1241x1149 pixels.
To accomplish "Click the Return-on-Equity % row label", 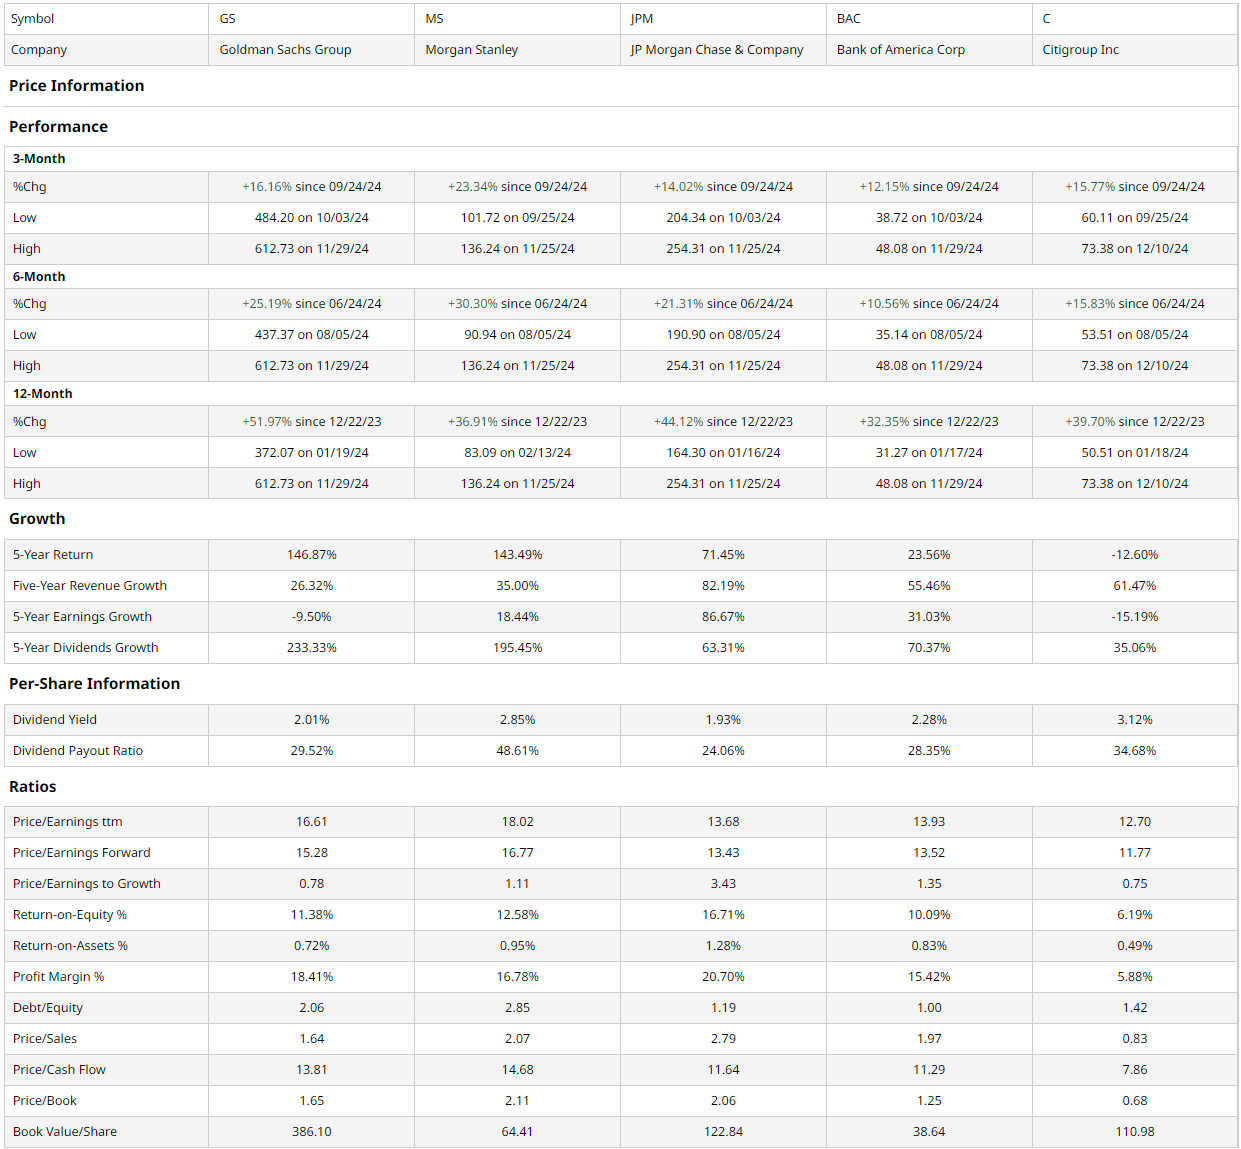I will coord(70,915).
